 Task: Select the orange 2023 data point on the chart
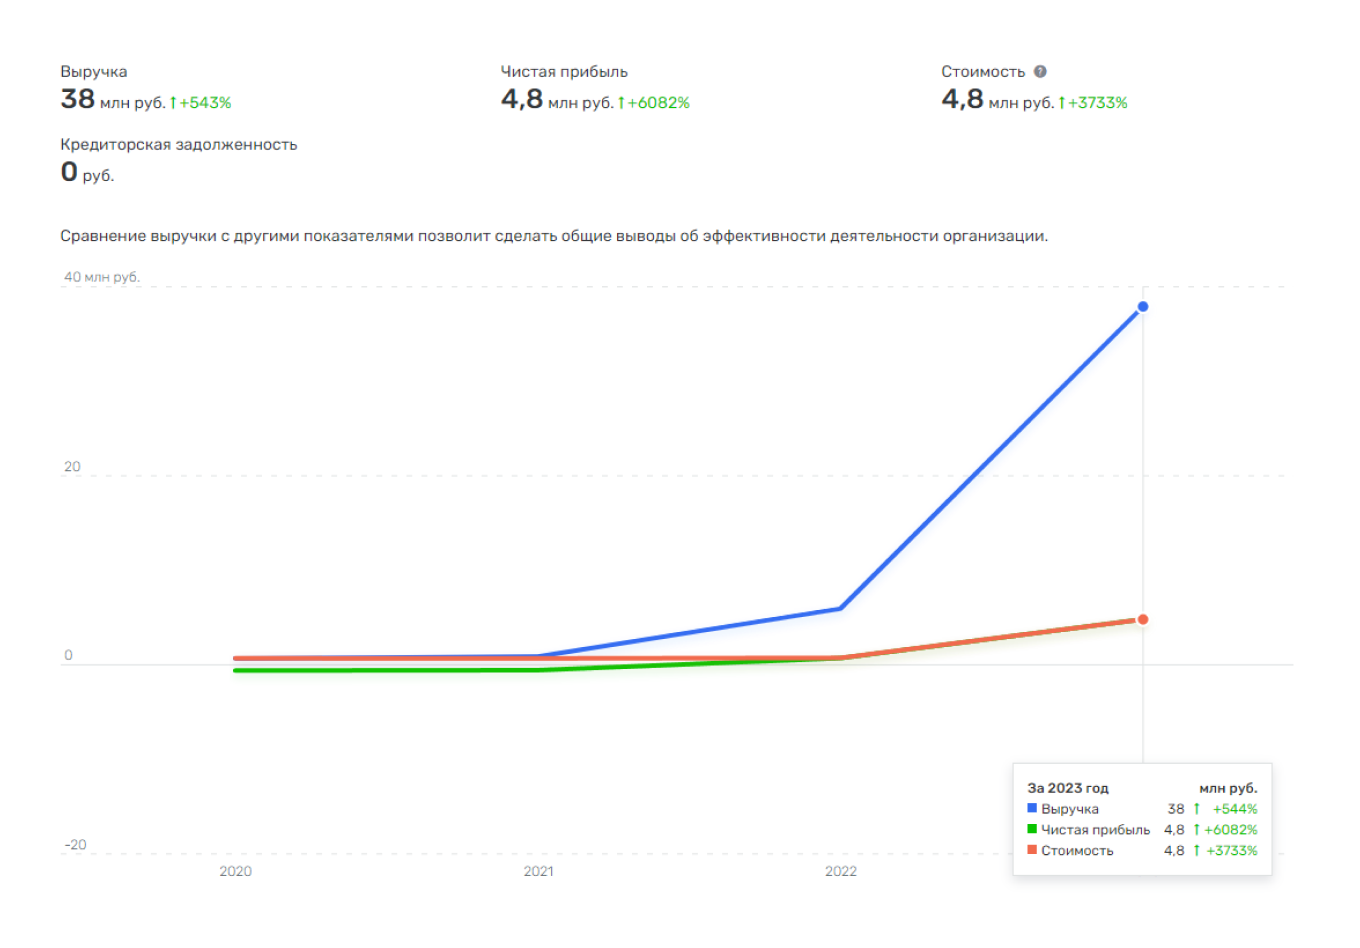coord(1143,620)
